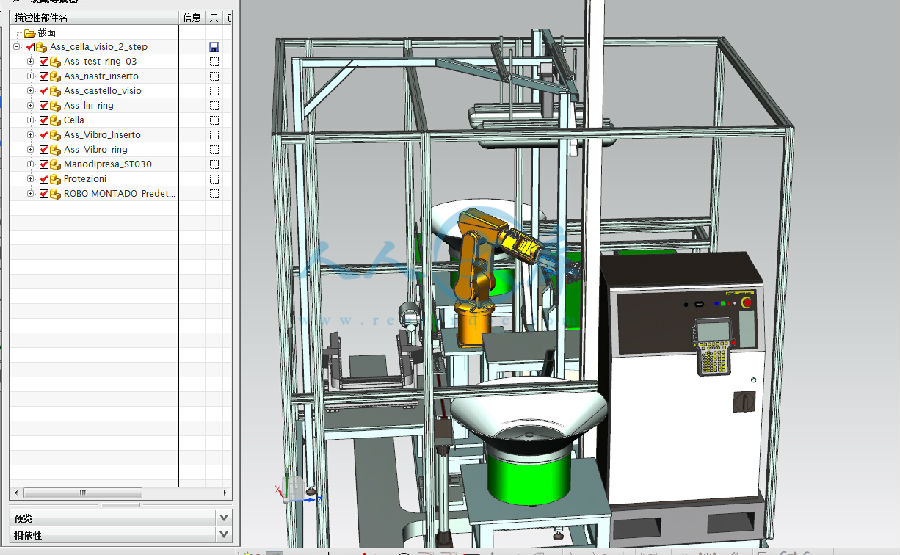900x555 pixels.
Task: Open the dependencies panel section header
Action: pos(110,535)
